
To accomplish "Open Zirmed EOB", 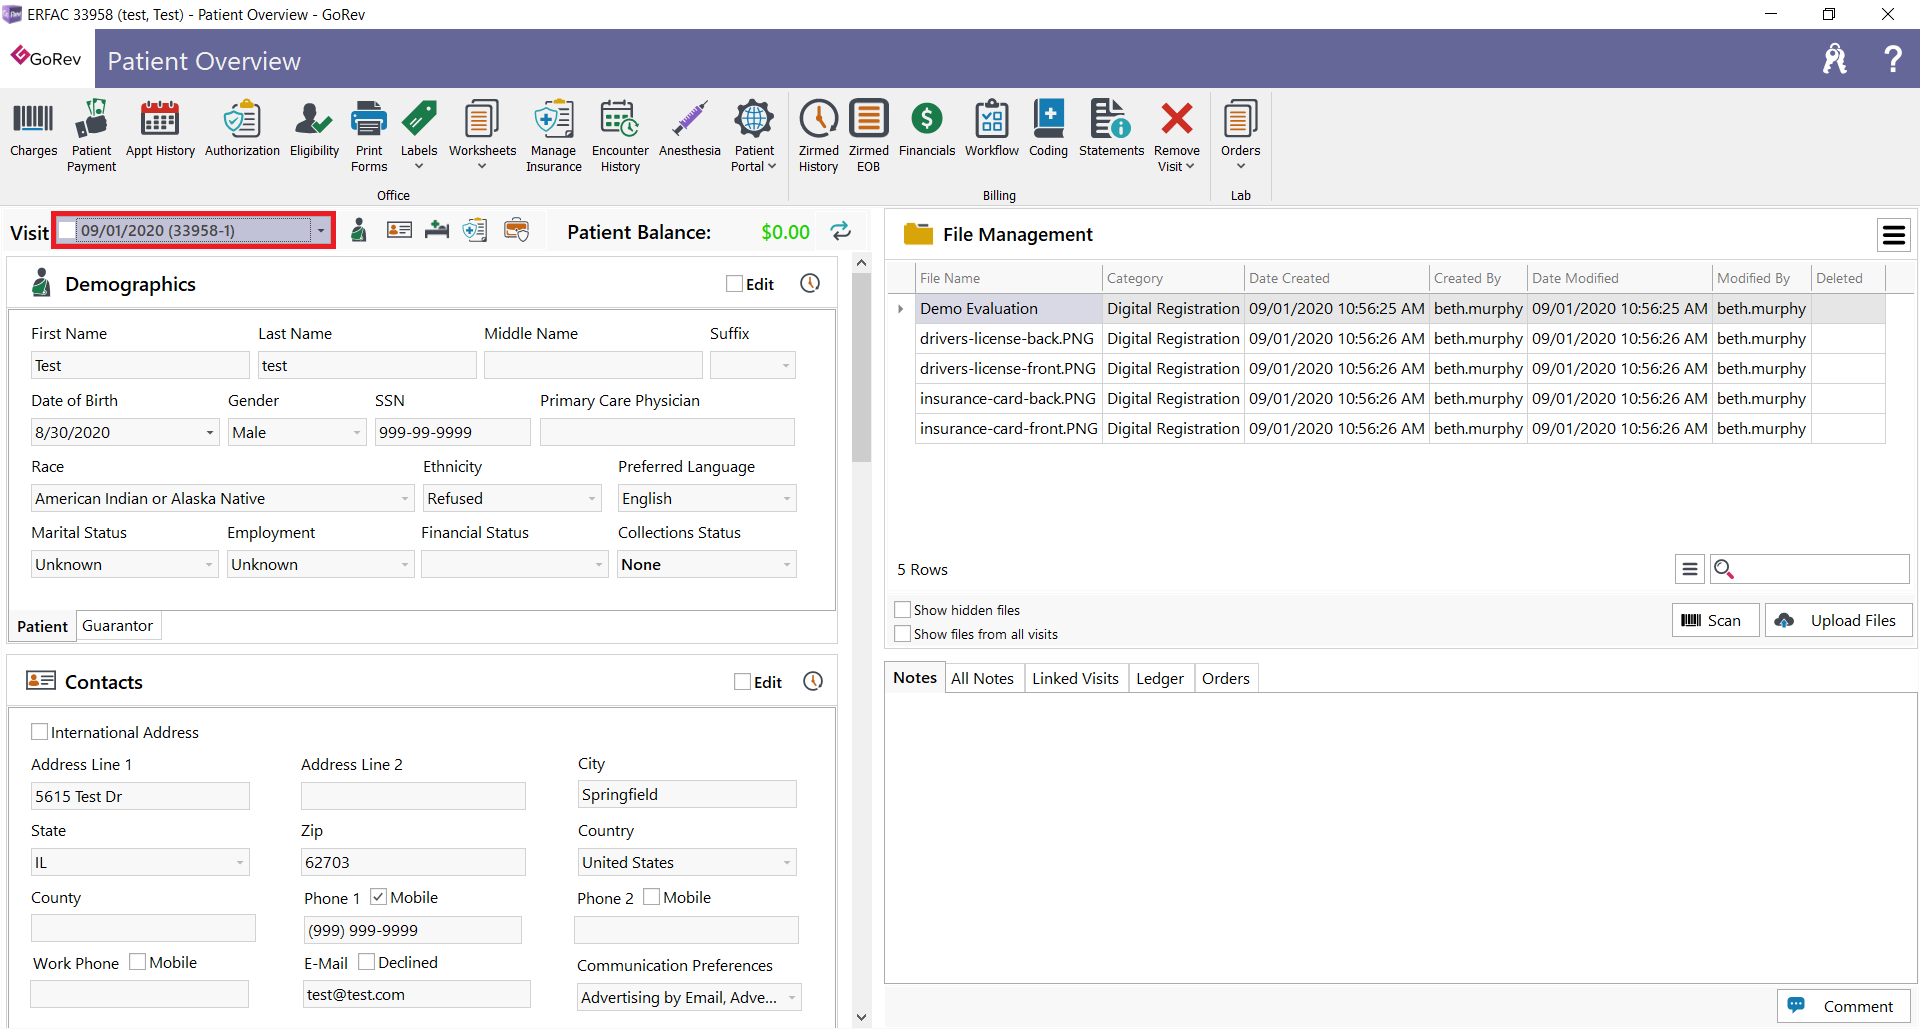I will (868, 136).
